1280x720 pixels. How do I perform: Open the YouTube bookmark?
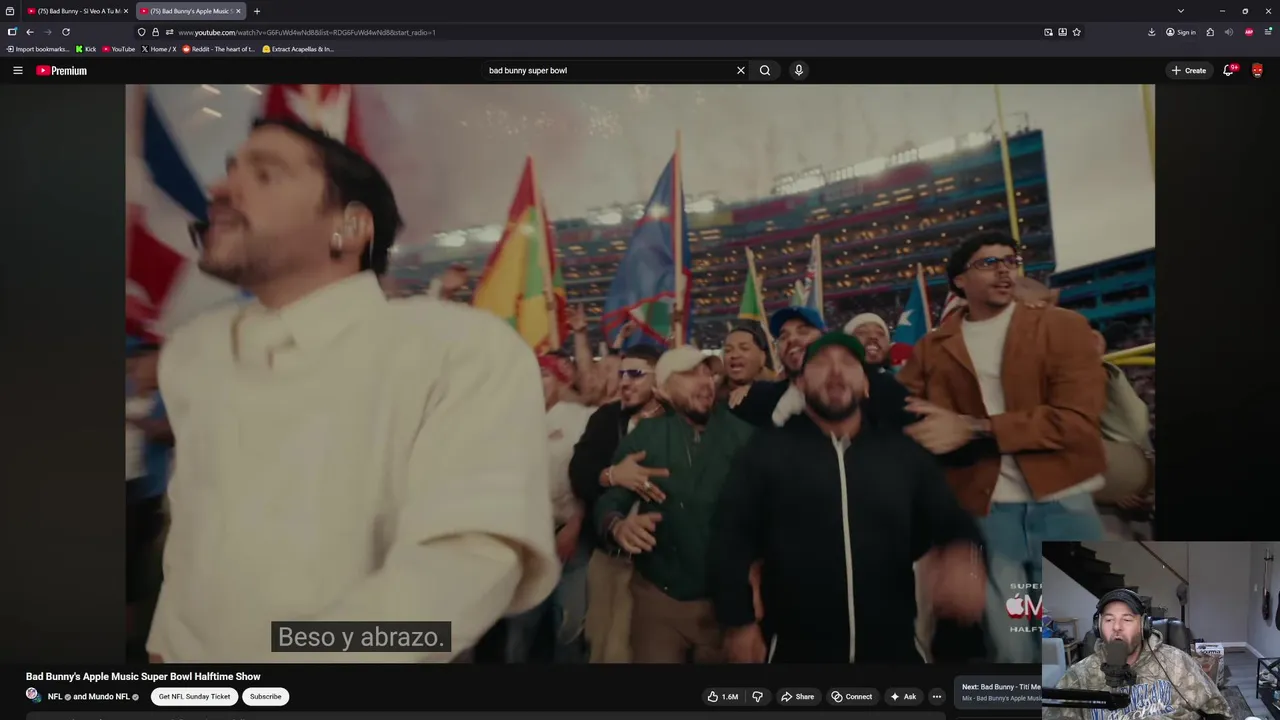(119, 49)
